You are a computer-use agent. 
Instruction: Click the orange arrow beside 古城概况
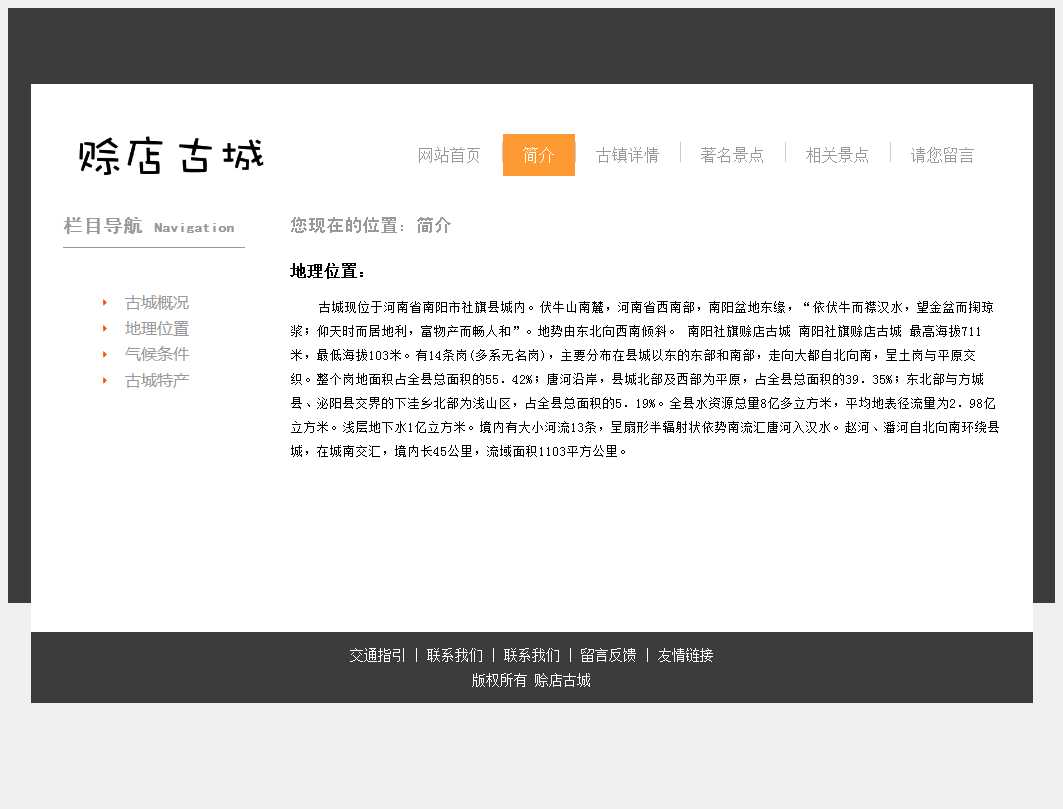(105, 303)
